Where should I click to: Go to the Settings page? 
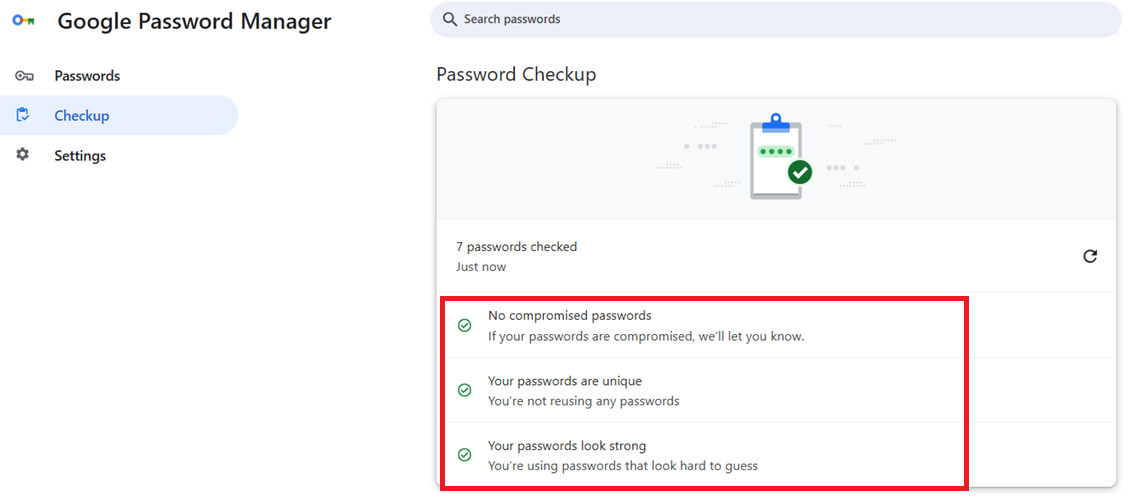80,156
